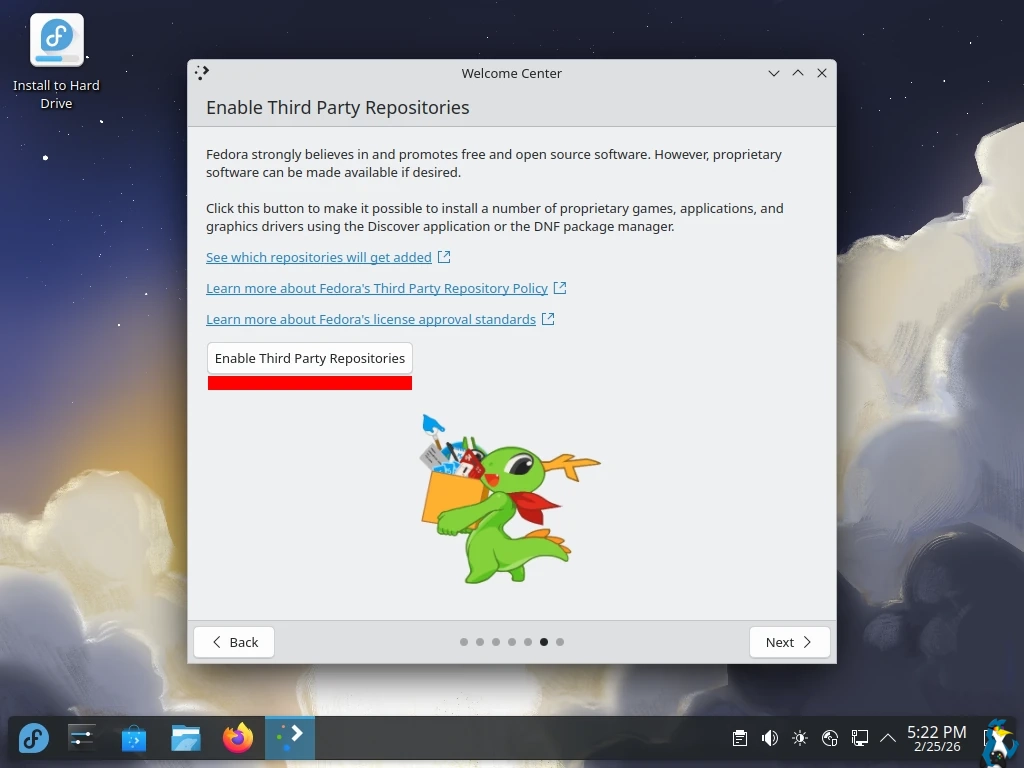The height and width of the screenshot is (768, 1024).
Task: Open Dolphin file manager from taskbar
Action: pyautogui.click(x=186, y=739)
